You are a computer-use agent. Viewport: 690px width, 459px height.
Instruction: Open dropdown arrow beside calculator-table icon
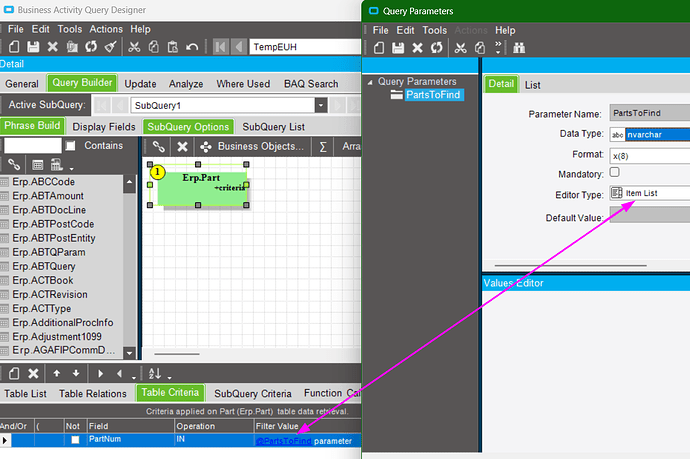tap(71, 169)
